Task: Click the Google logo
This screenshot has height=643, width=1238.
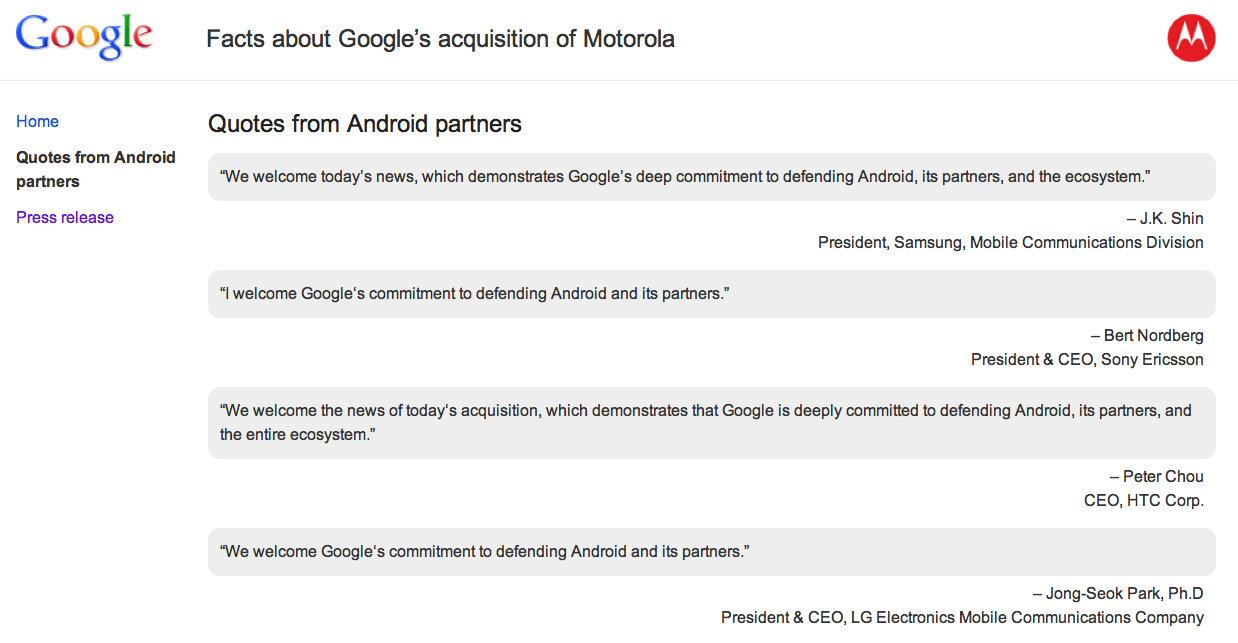Action: [84, 38]
